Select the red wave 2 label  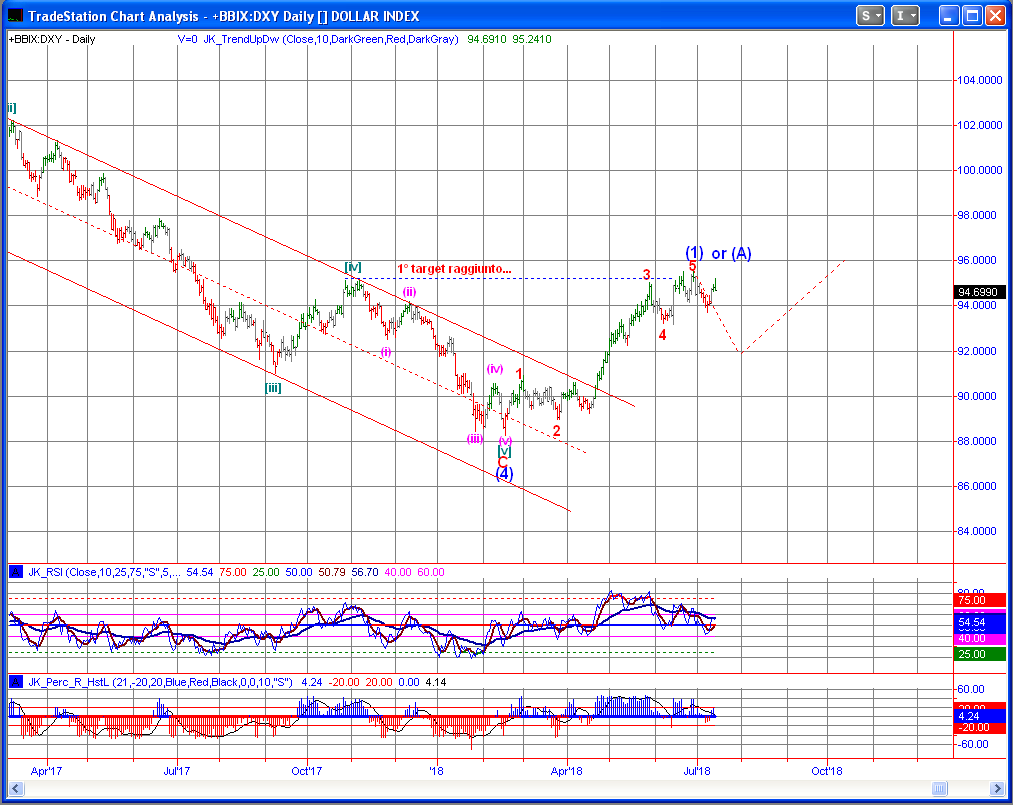556,431
